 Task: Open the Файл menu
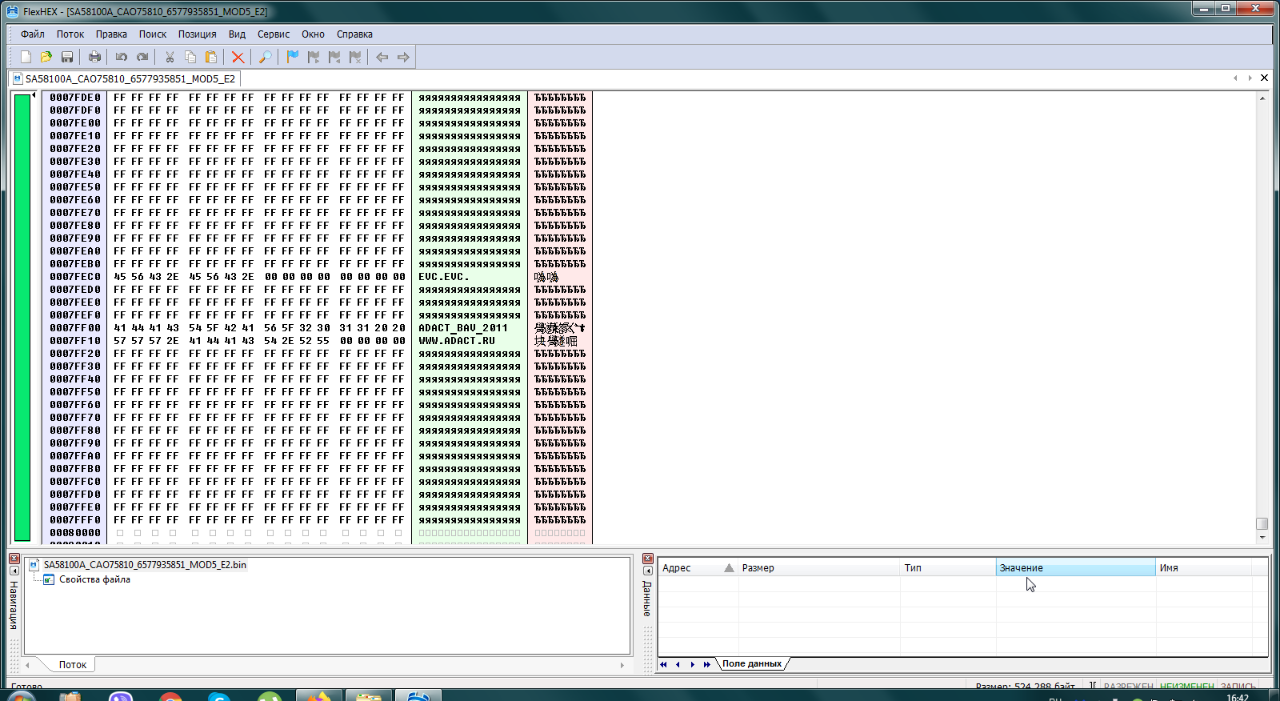[x=32, y=34]
